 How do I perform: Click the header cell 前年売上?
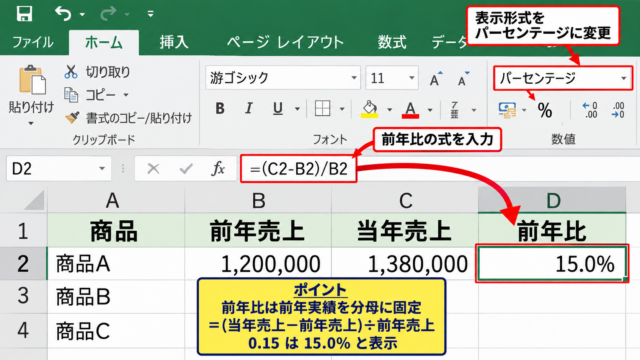258,231
